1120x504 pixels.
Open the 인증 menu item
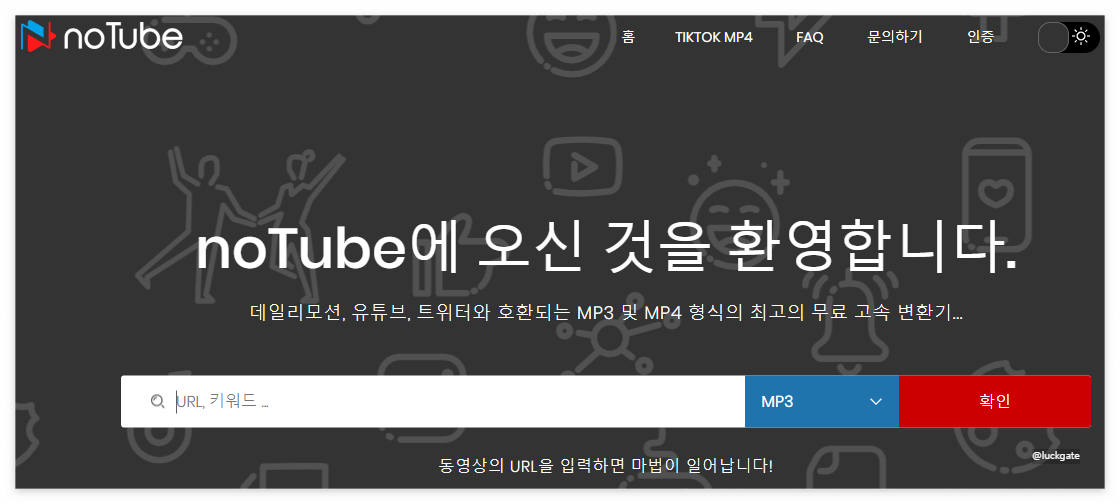click(980, 37)
